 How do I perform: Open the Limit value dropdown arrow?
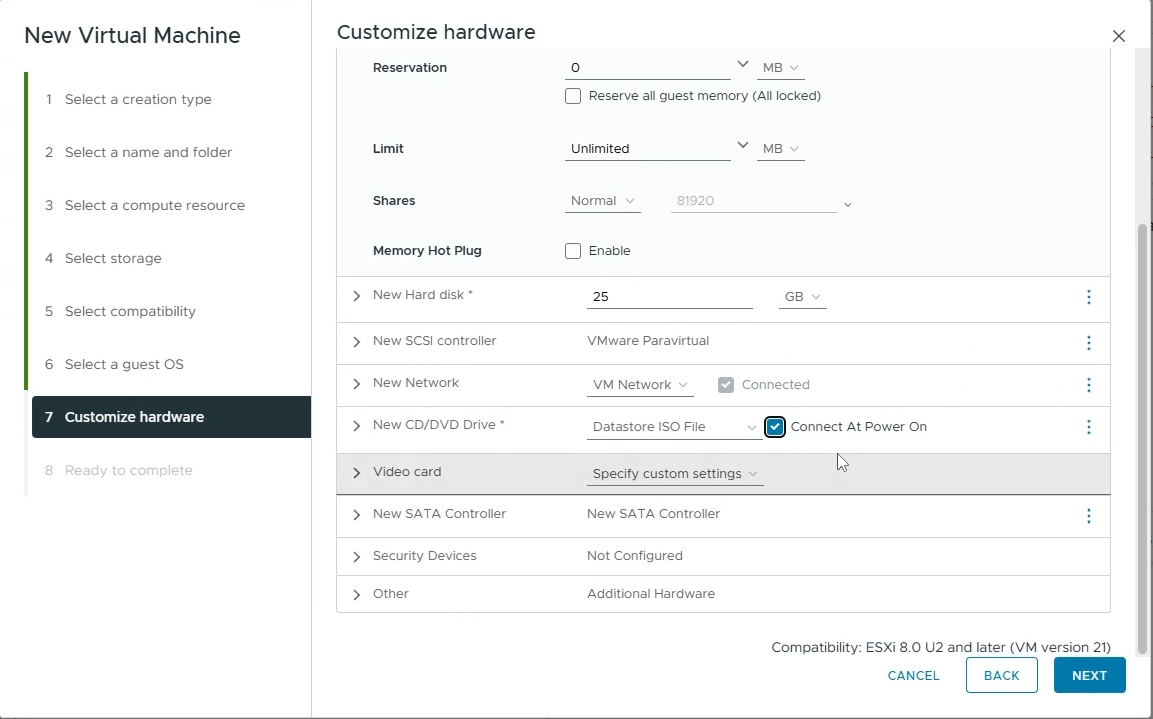[x=742, y=146]
